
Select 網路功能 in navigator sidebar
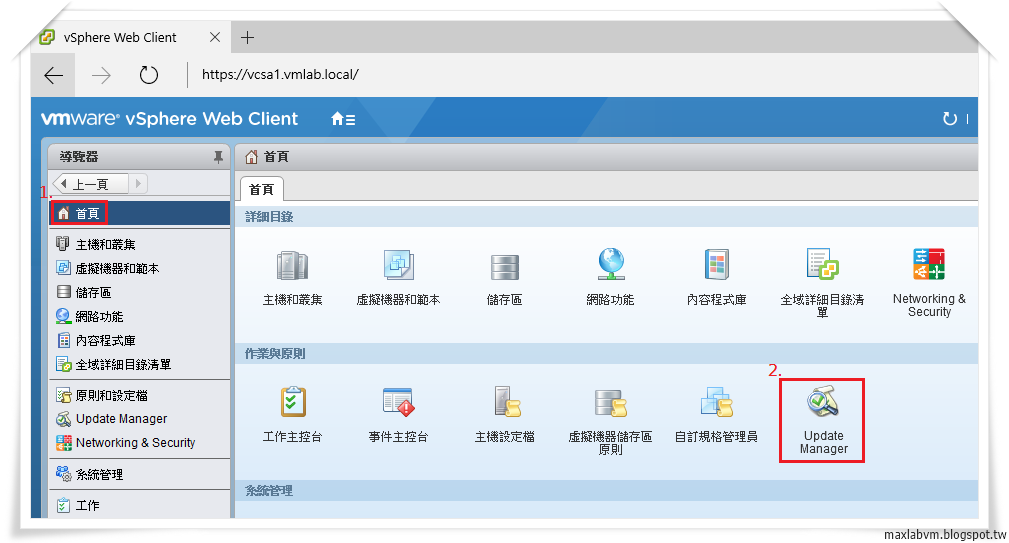point(140,317)
